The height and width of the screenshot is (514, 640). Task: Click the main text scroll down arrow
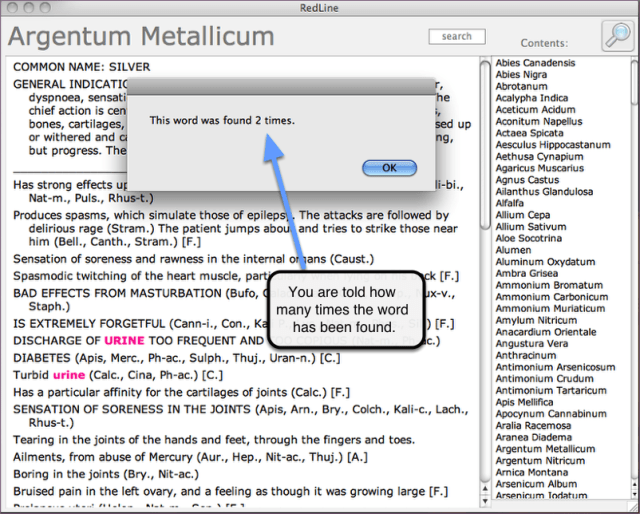(x=485, y=500)
